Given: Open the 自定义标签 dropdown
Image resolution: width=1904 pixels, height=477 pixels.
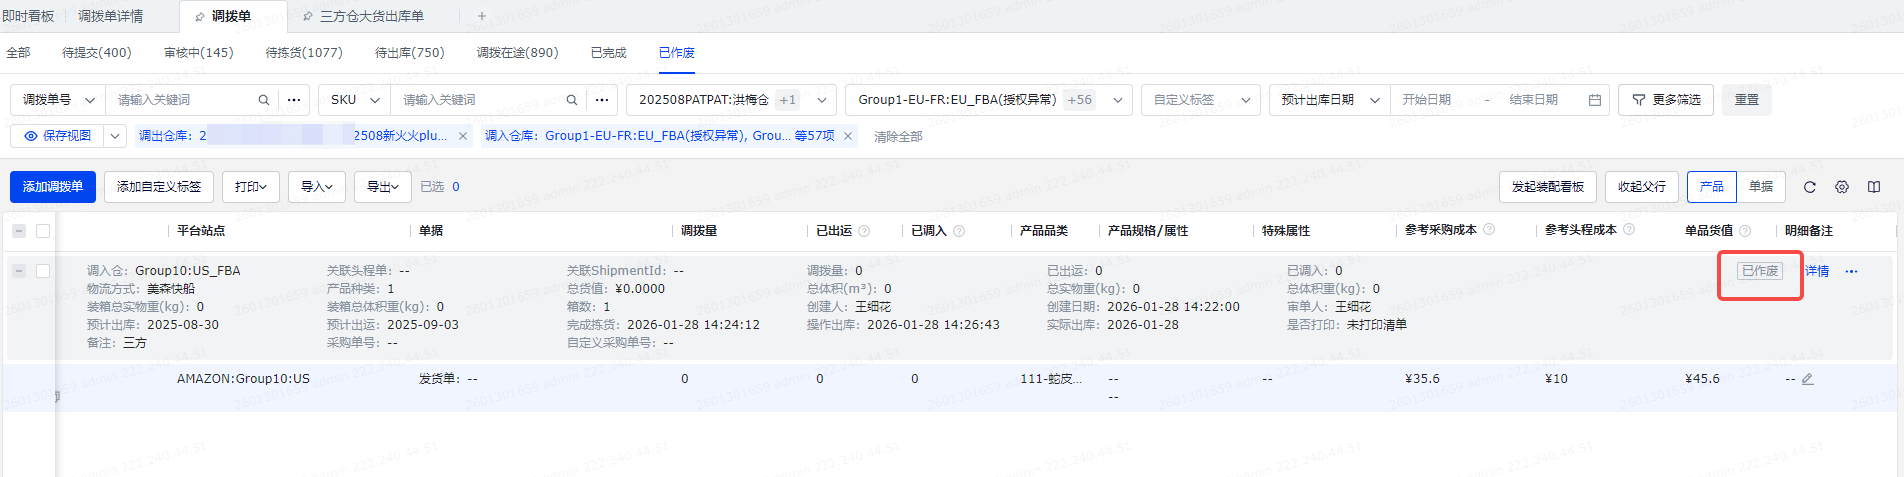Looking at the screenshot, I should (1201, 100).
